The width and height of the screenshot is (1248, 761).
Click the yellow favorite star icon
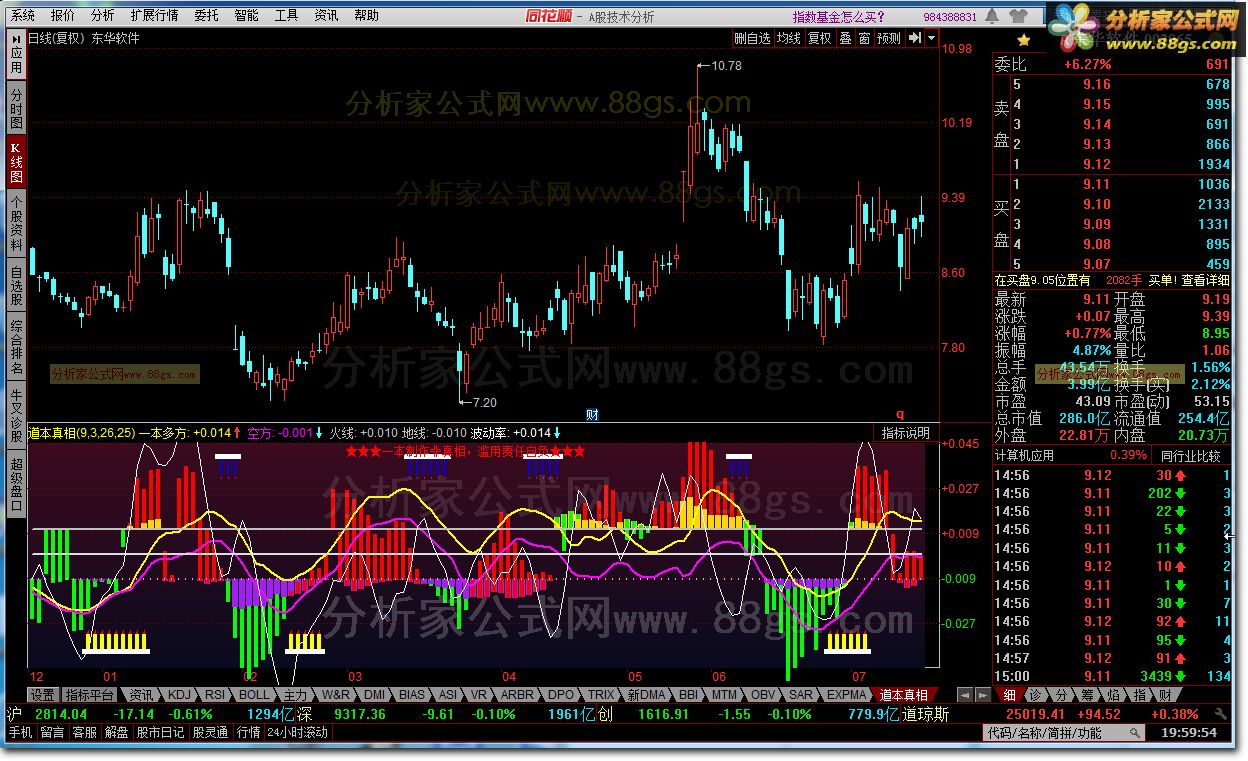point(1023,40)
